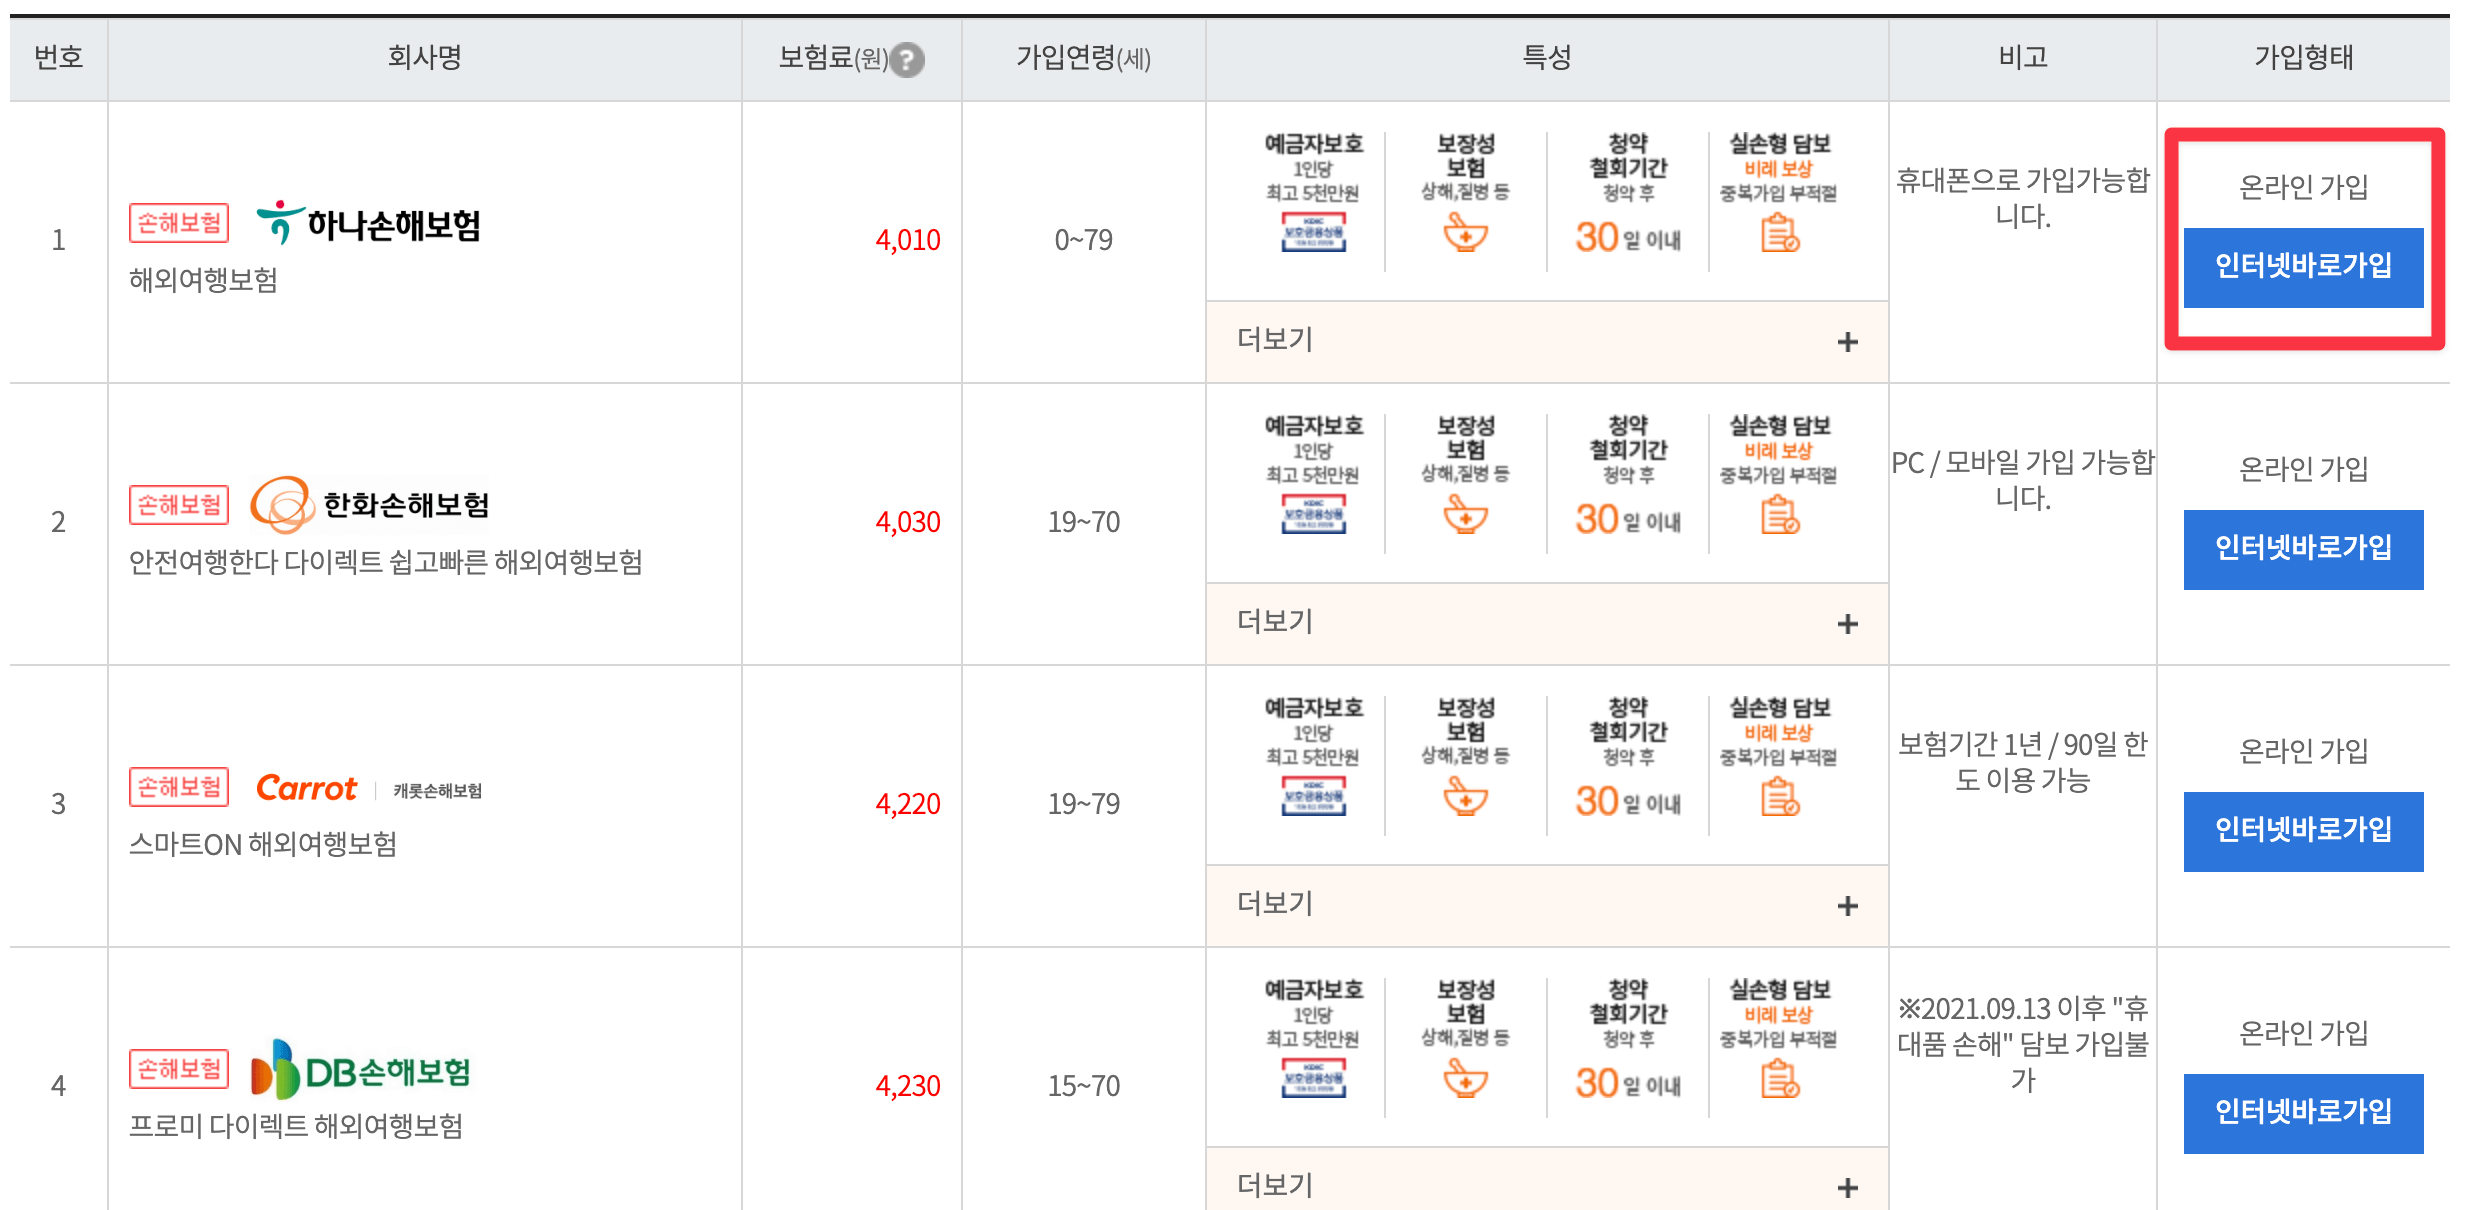The width and height of the screenshot is (2468, 1210).
Task: Click age range 15~70
Action: click(x=1084, y=1086)
